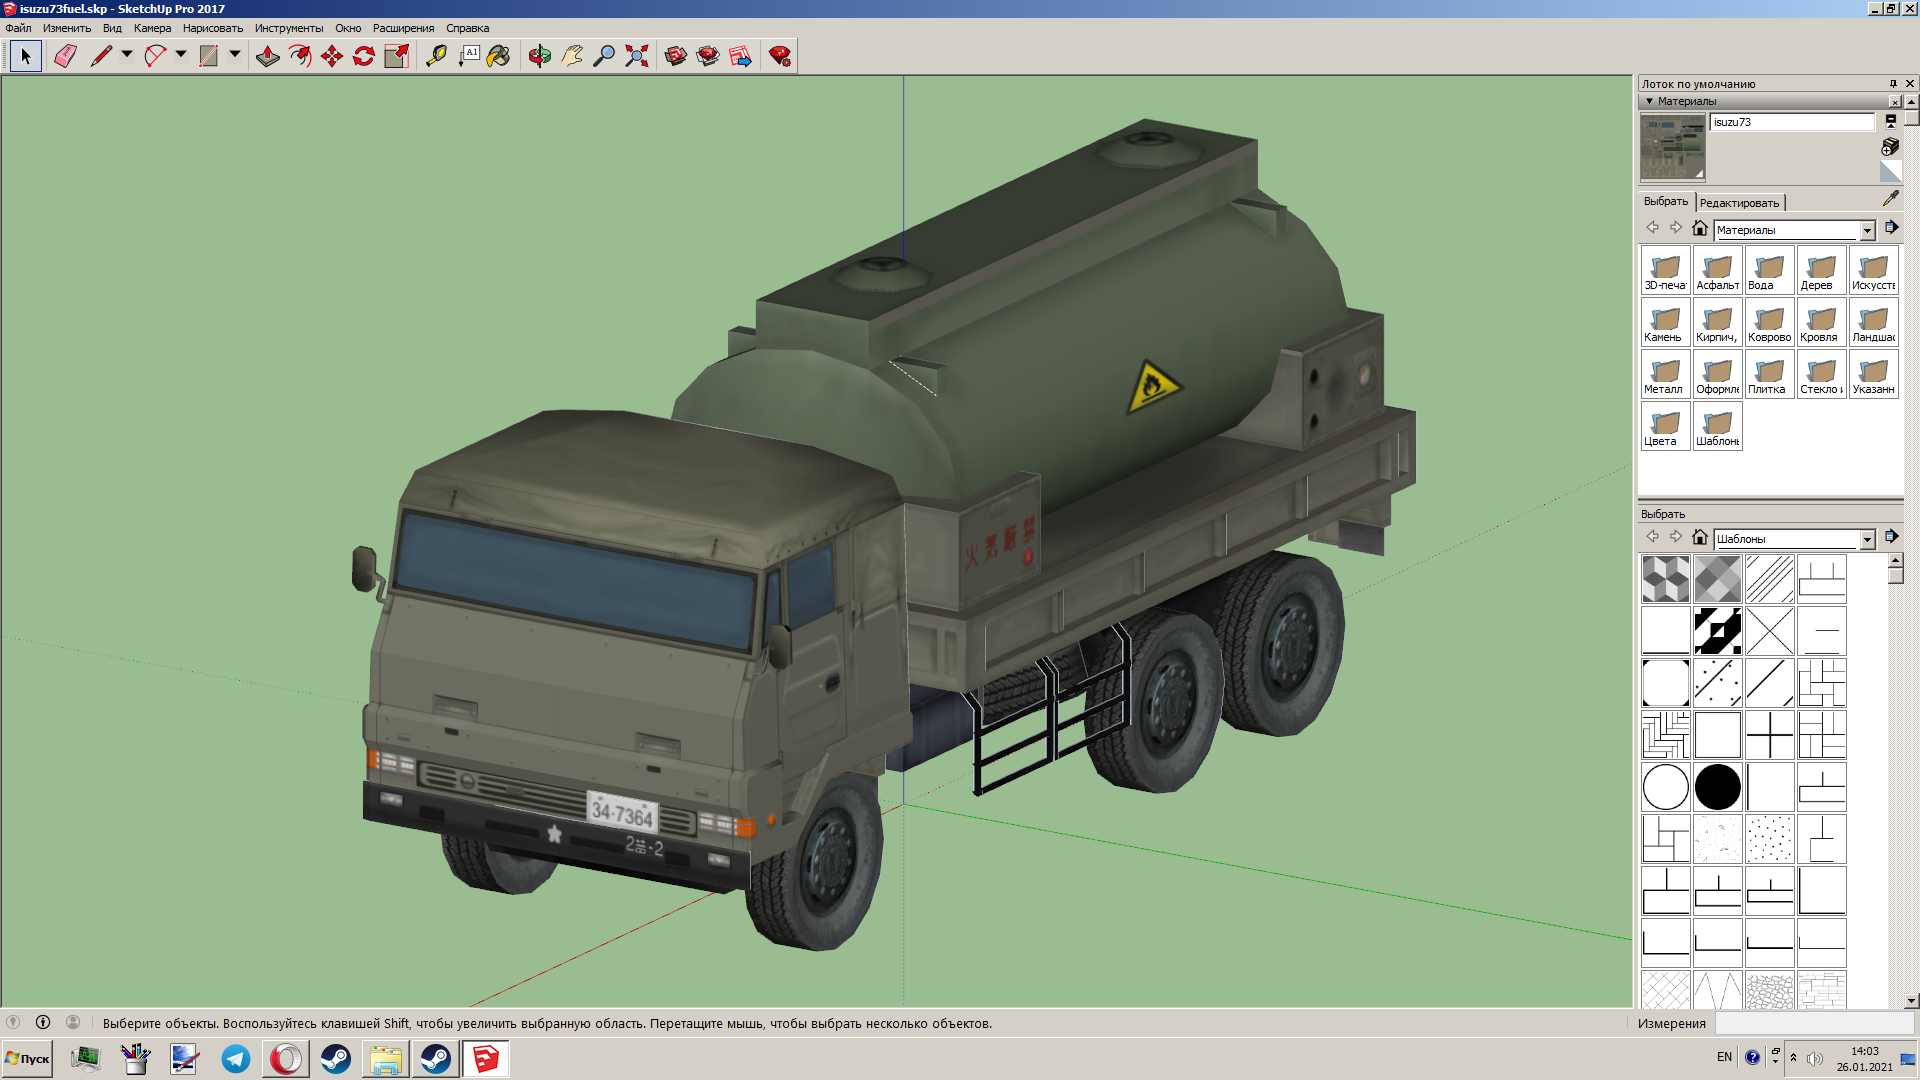Viewport: 1920px width, 1080px height.
Task: Click the default material swatch
Action: 1890,172
